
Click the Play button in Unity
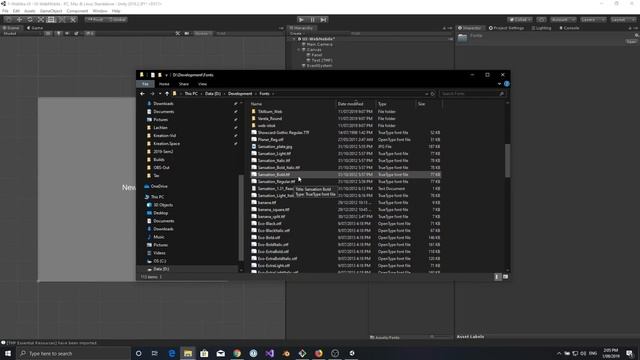click(301, 20)
